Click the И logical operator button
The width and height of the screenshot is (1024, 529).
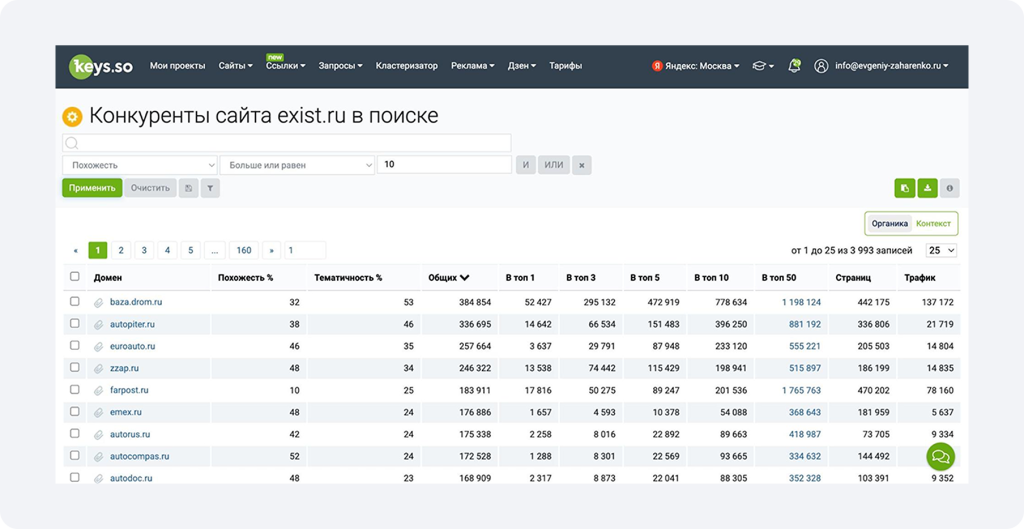(x=526, y=165)
